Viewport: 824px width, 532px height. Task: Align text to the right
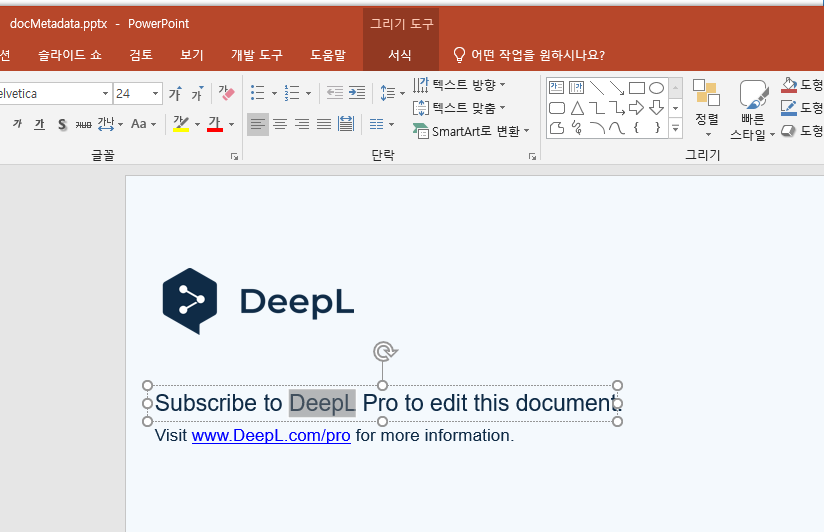coord(302,125)
